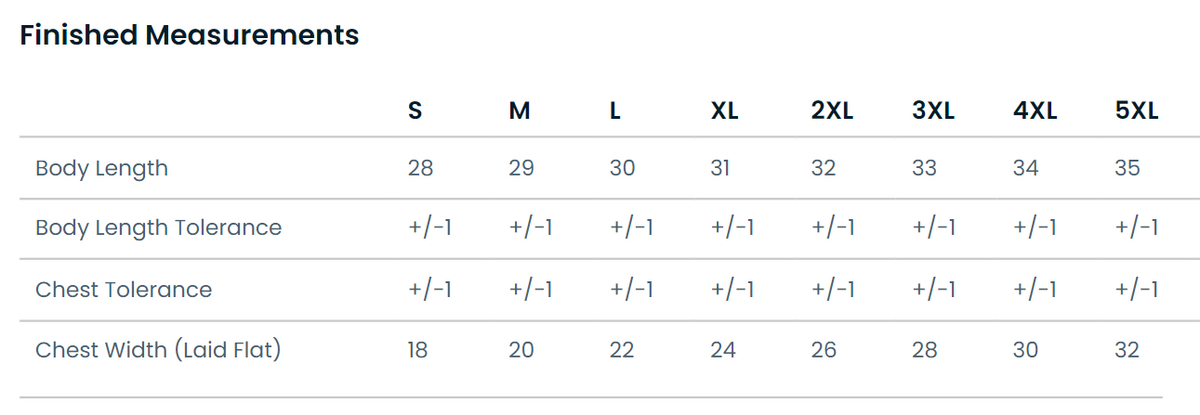
Task: Click the Body Length Tolerance row label
Action: coord(159,229)
